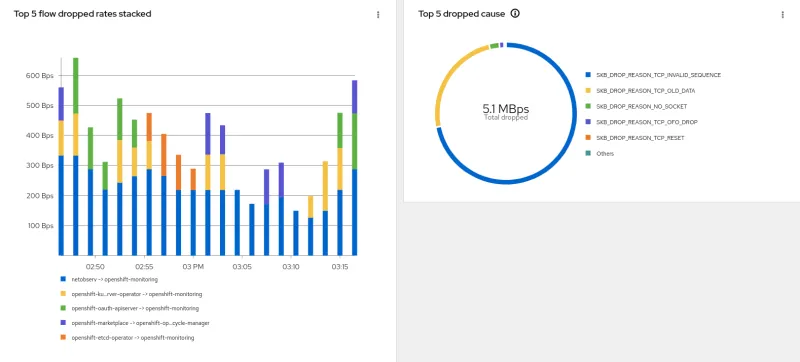Click SKB_DROP_REASON_TCP_OFO_DROP legend text
800x362 pixels.
(646, 122)
